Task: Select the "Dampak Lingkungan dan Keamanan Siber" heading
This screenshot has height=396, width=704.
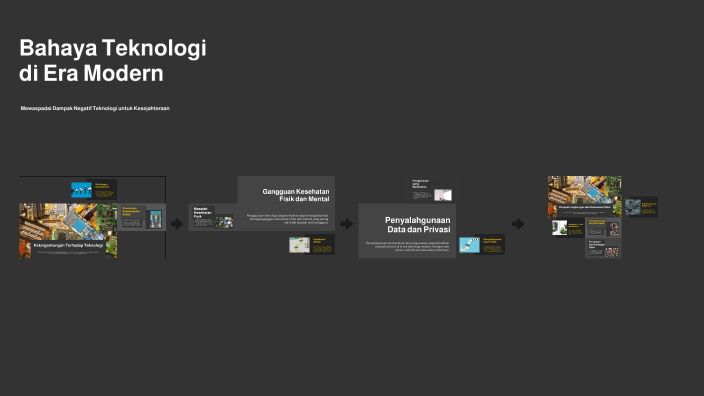Action: [585, 207]
